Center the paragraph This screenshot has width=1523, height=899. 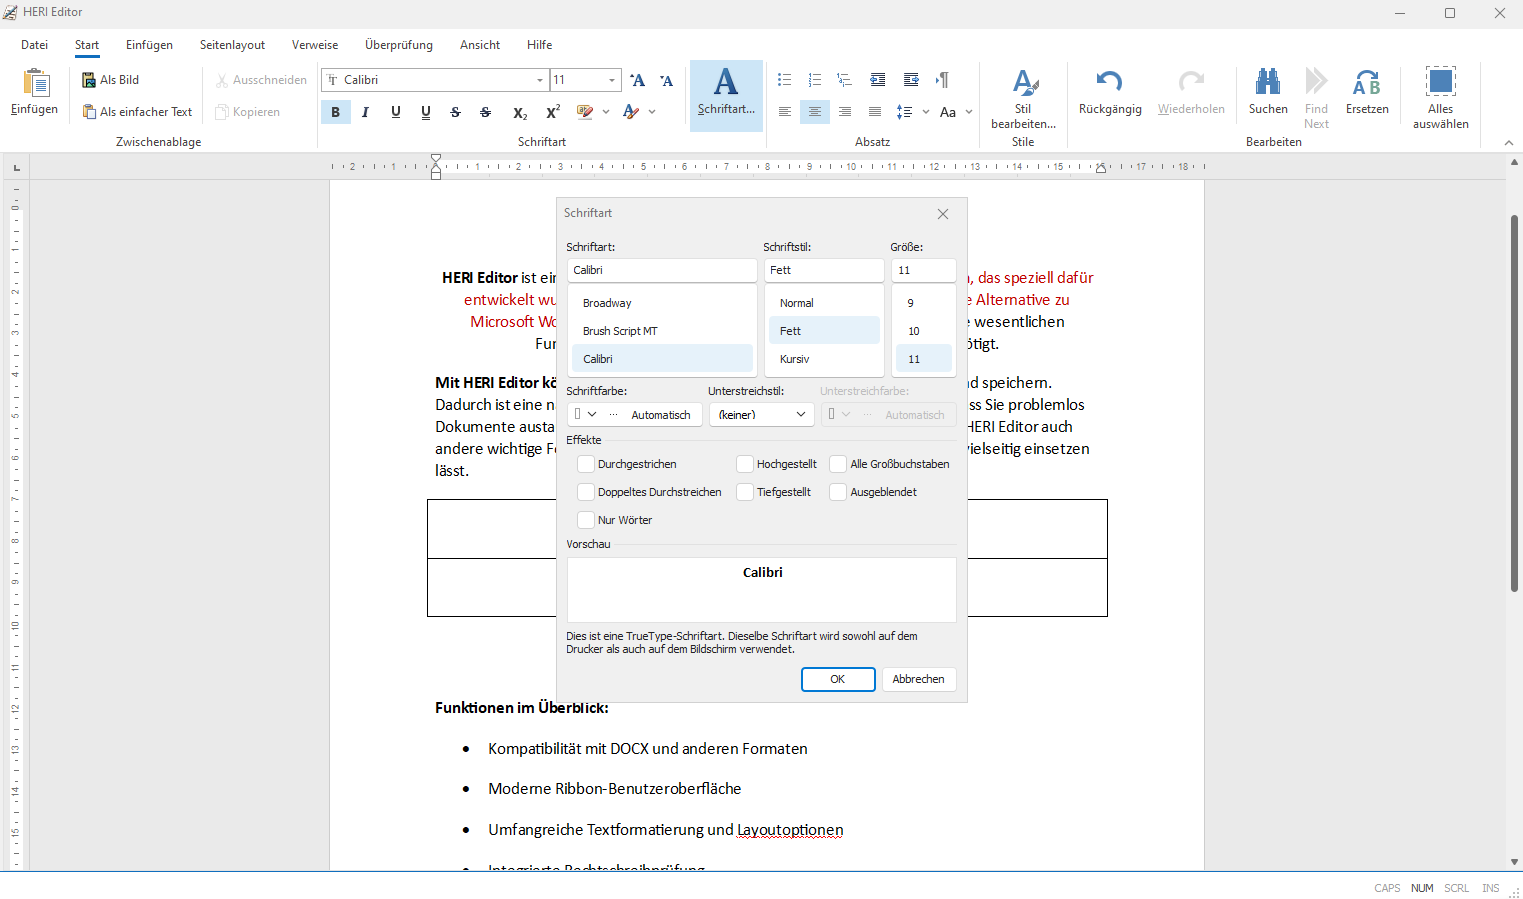tap(815, 112)
